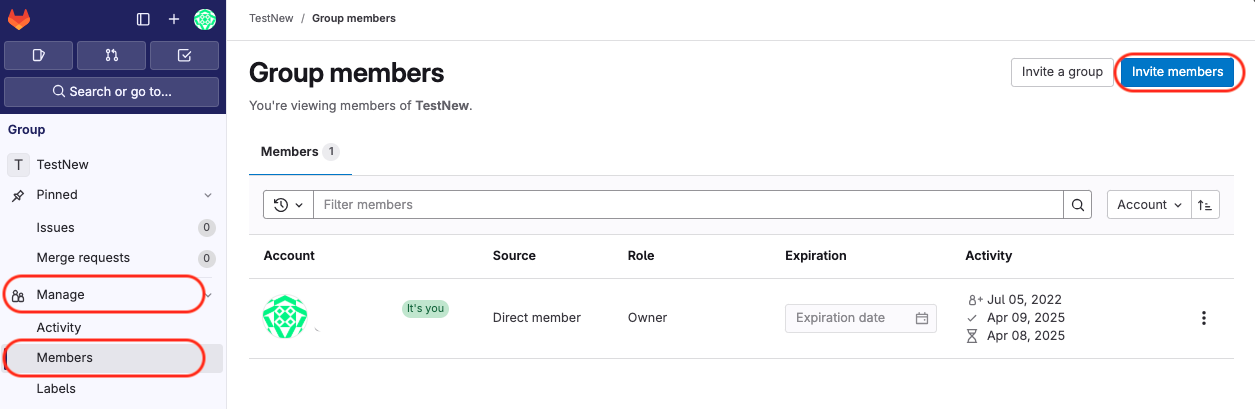
Task: Open the user avatar menu in sidebar
Action: [x=205, y=19]
